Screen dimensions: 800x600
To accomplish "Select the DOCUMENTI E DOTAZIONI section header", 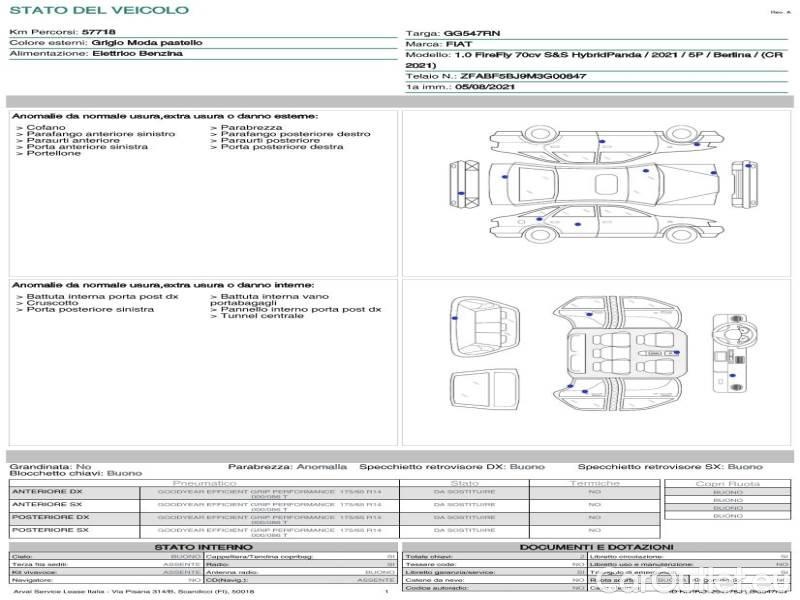I will pyautogui.click(x=596, y=547).
